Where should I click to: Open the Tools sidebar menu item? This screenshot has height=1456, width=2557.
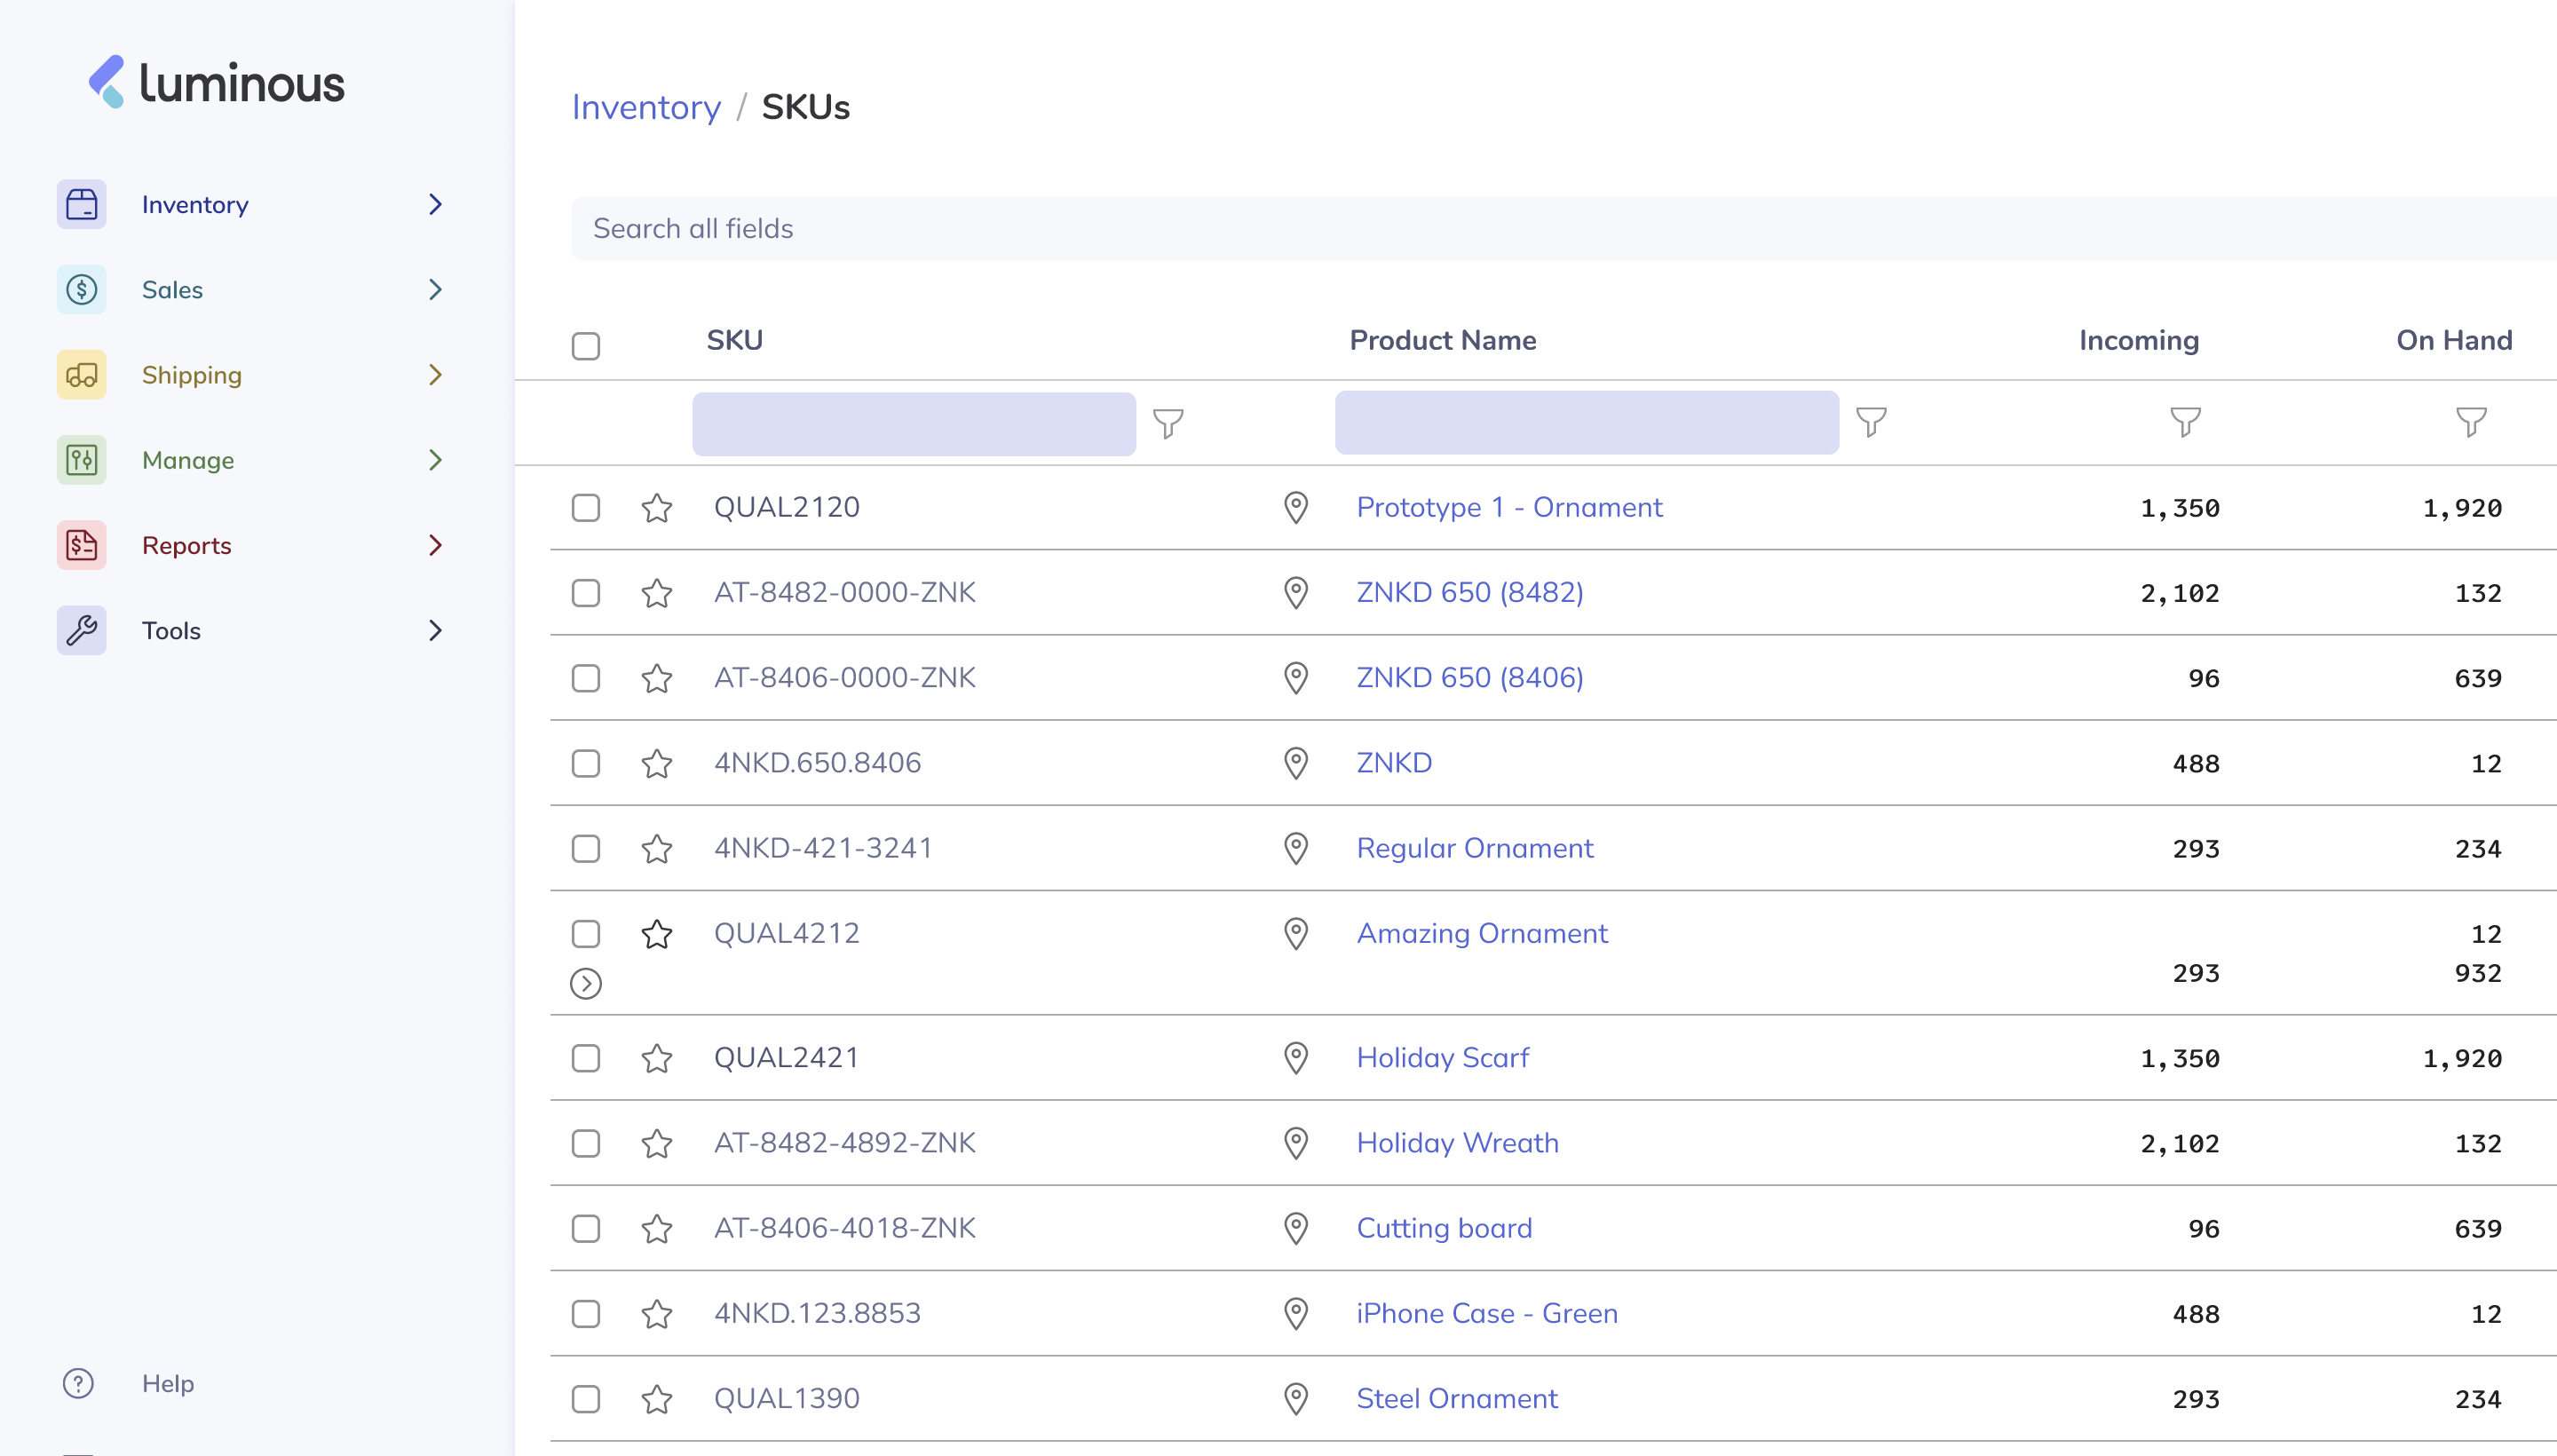(171, 630)
